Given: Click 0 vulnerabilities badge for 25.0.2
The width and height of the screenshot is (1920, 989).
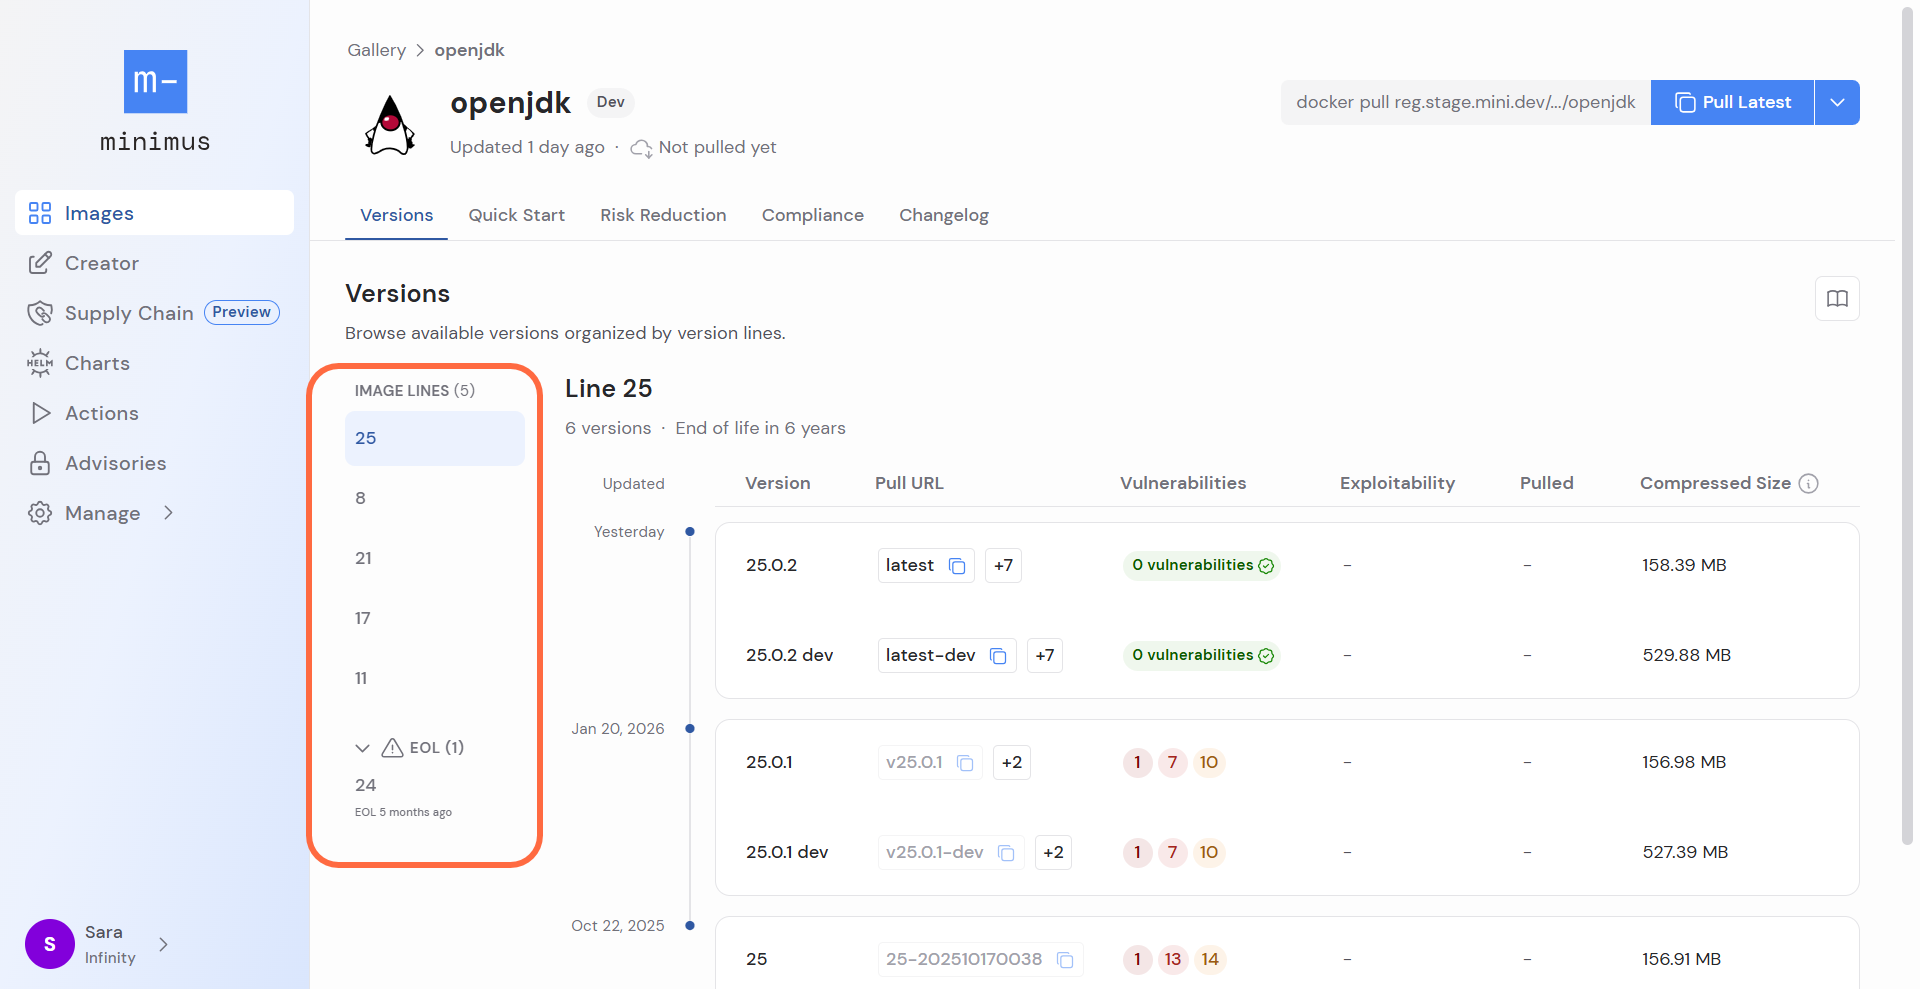Looking at the screenshot, I should click(1202, 565).
